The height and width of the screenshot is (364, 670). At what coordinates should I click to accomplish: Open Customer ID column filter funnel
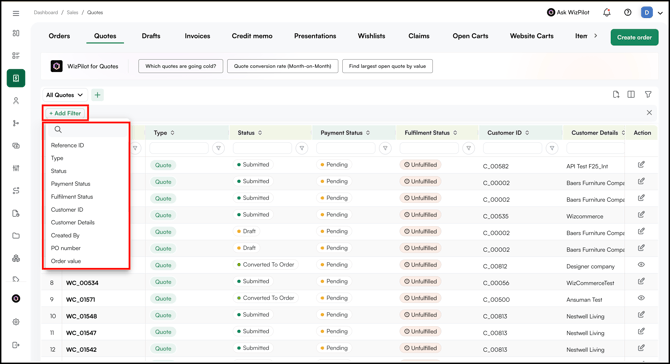pyautogui.click(x=552, y=148)
